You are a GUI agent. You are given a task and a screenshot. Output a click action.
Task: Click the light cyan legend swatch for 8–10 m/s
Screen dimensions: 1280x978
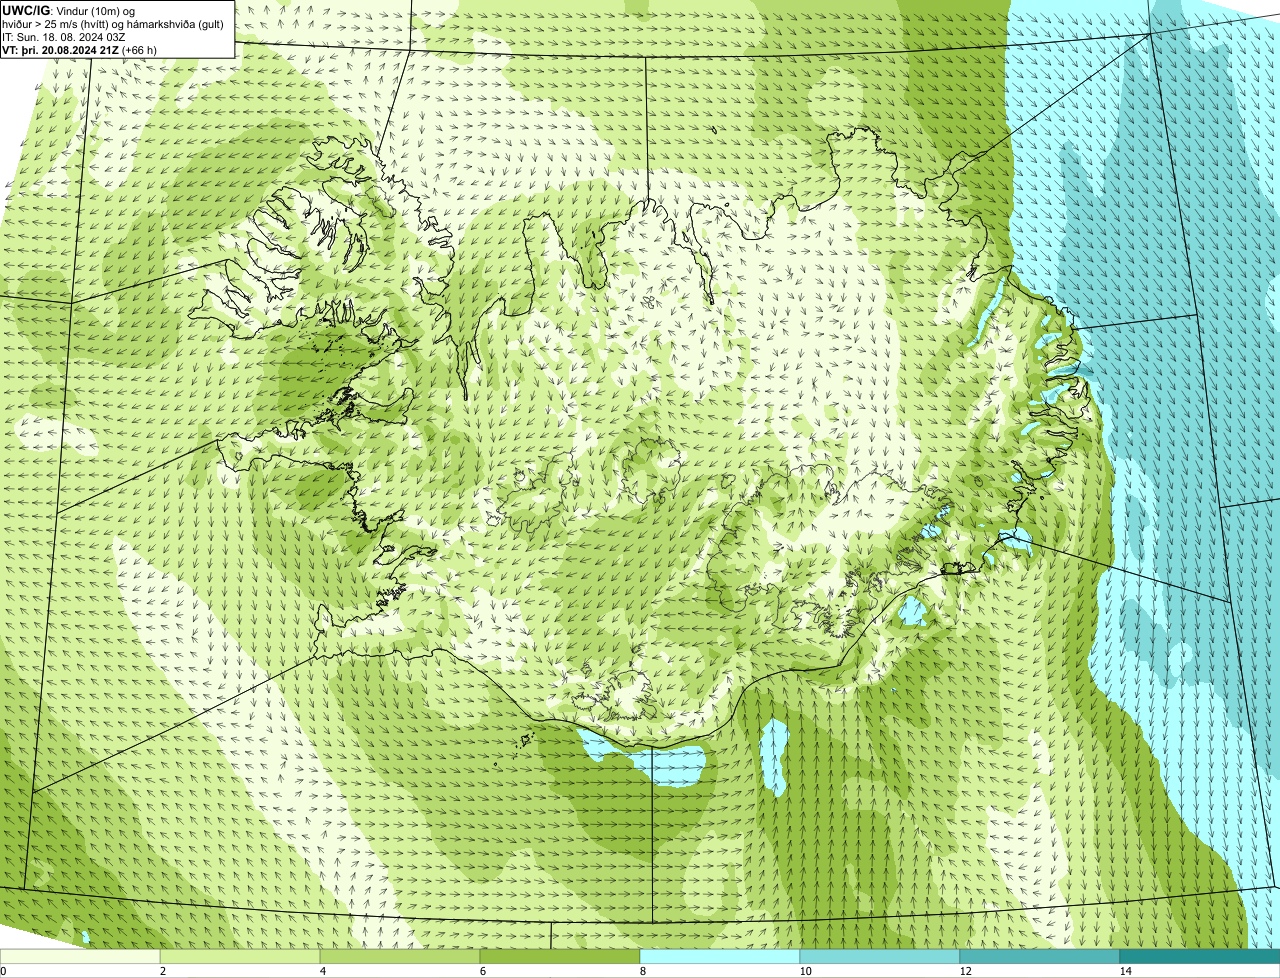[x=720, y=957]
